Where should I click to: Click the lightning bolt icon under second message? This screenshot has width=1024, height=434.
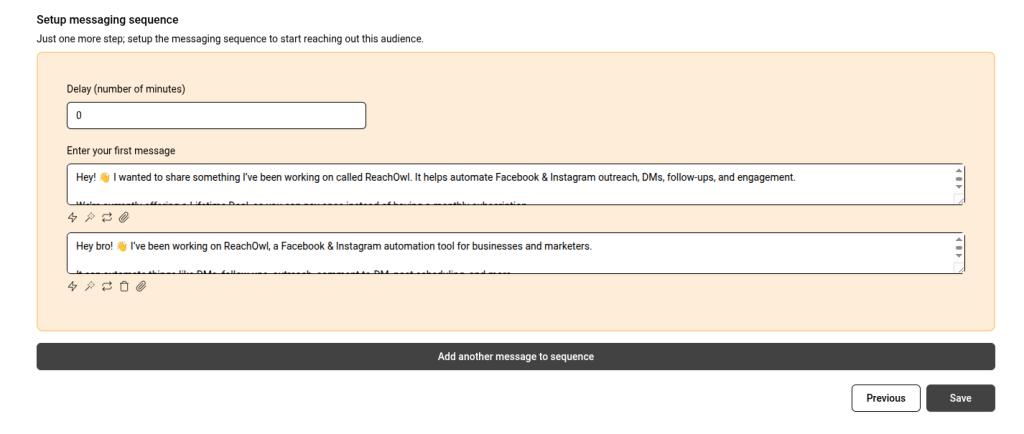pyautogui.click(x=72, y=286)
